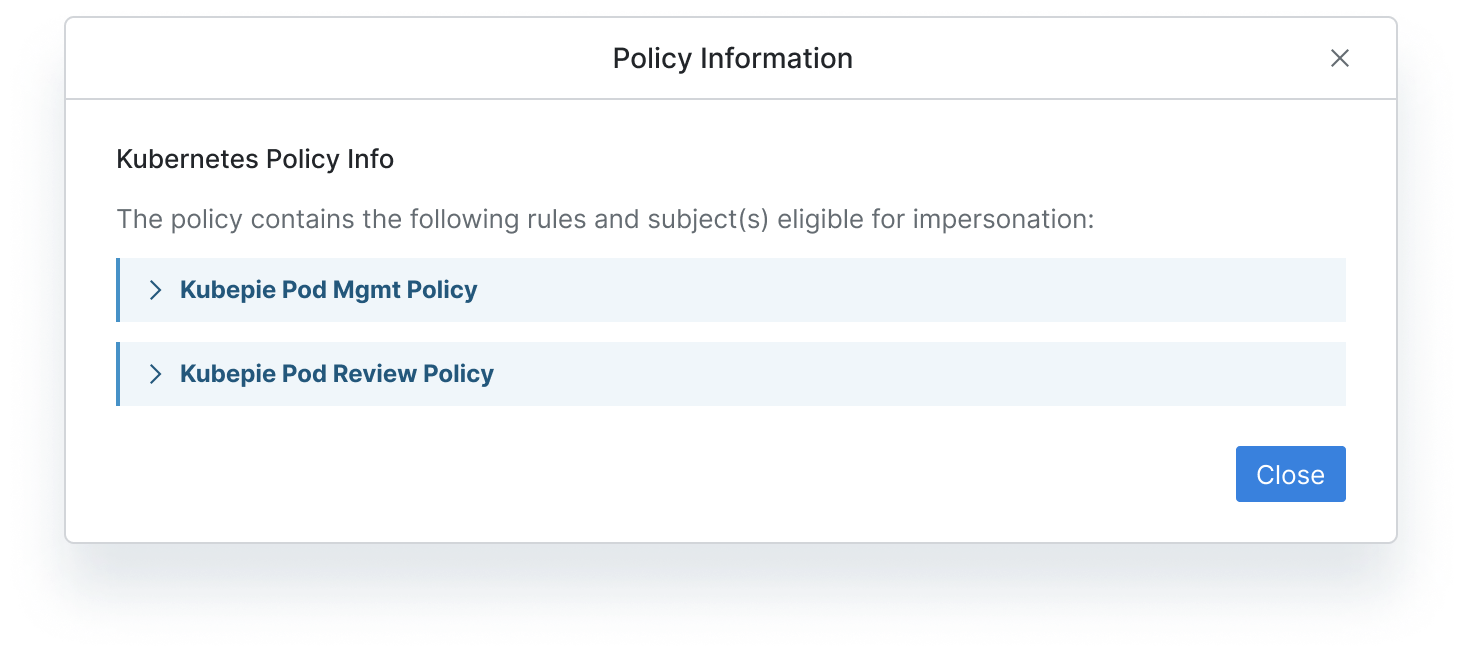1462x656 pixels.
Task: Dismiss dialog with the X icon
Action: [x=1340, y=58]
